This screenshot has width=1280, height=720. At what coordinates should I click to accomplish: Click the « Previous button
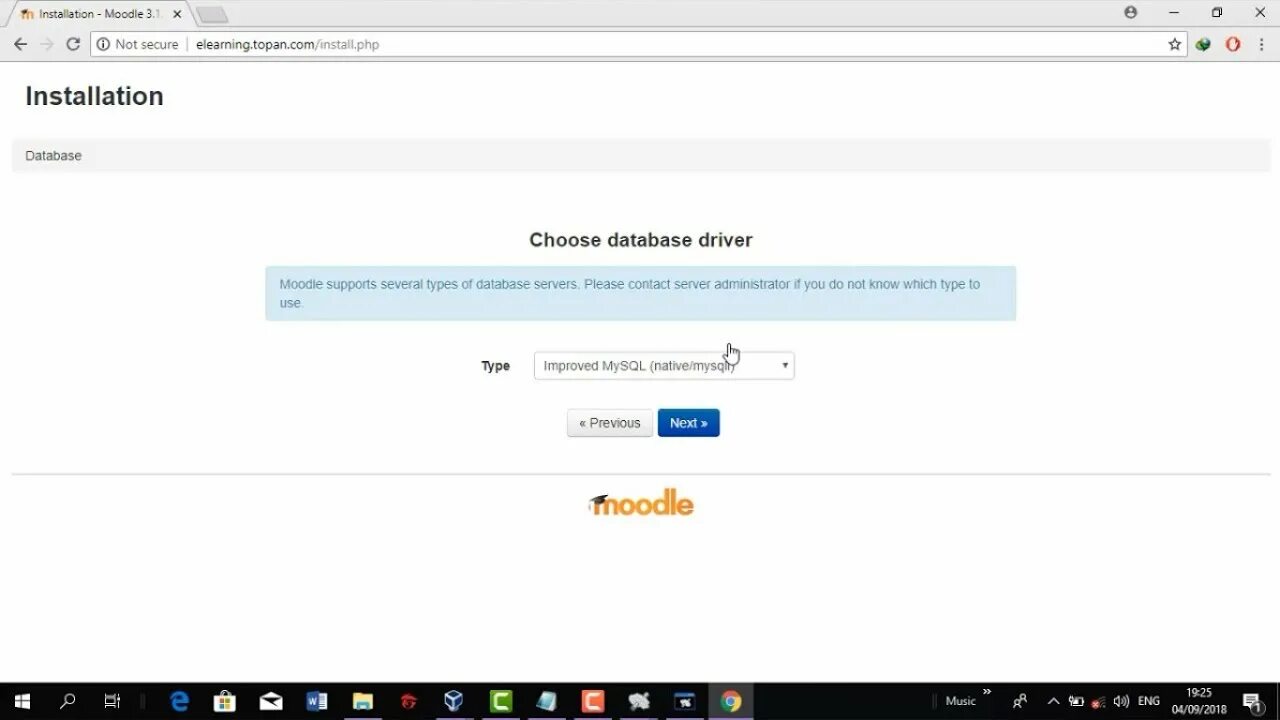tap(610, 423)
